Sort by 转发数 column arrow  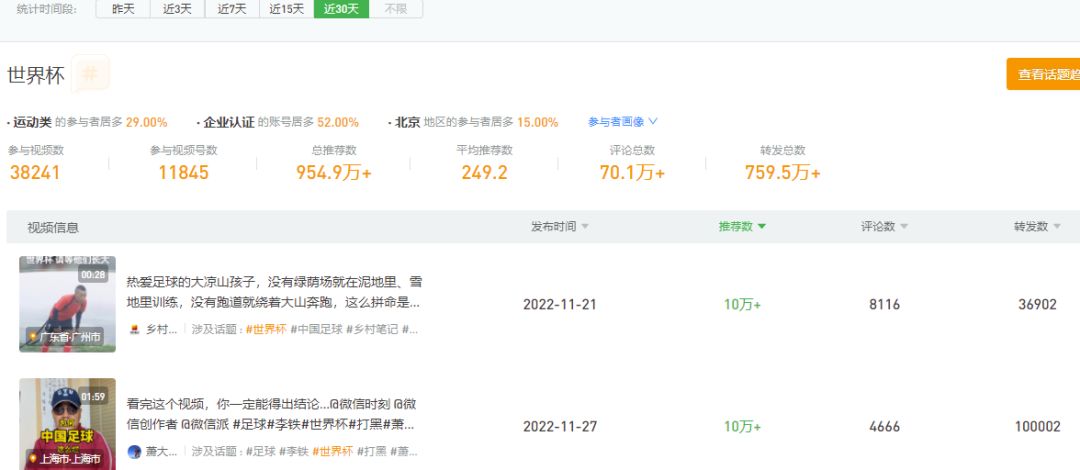[x=1057, y=227]
